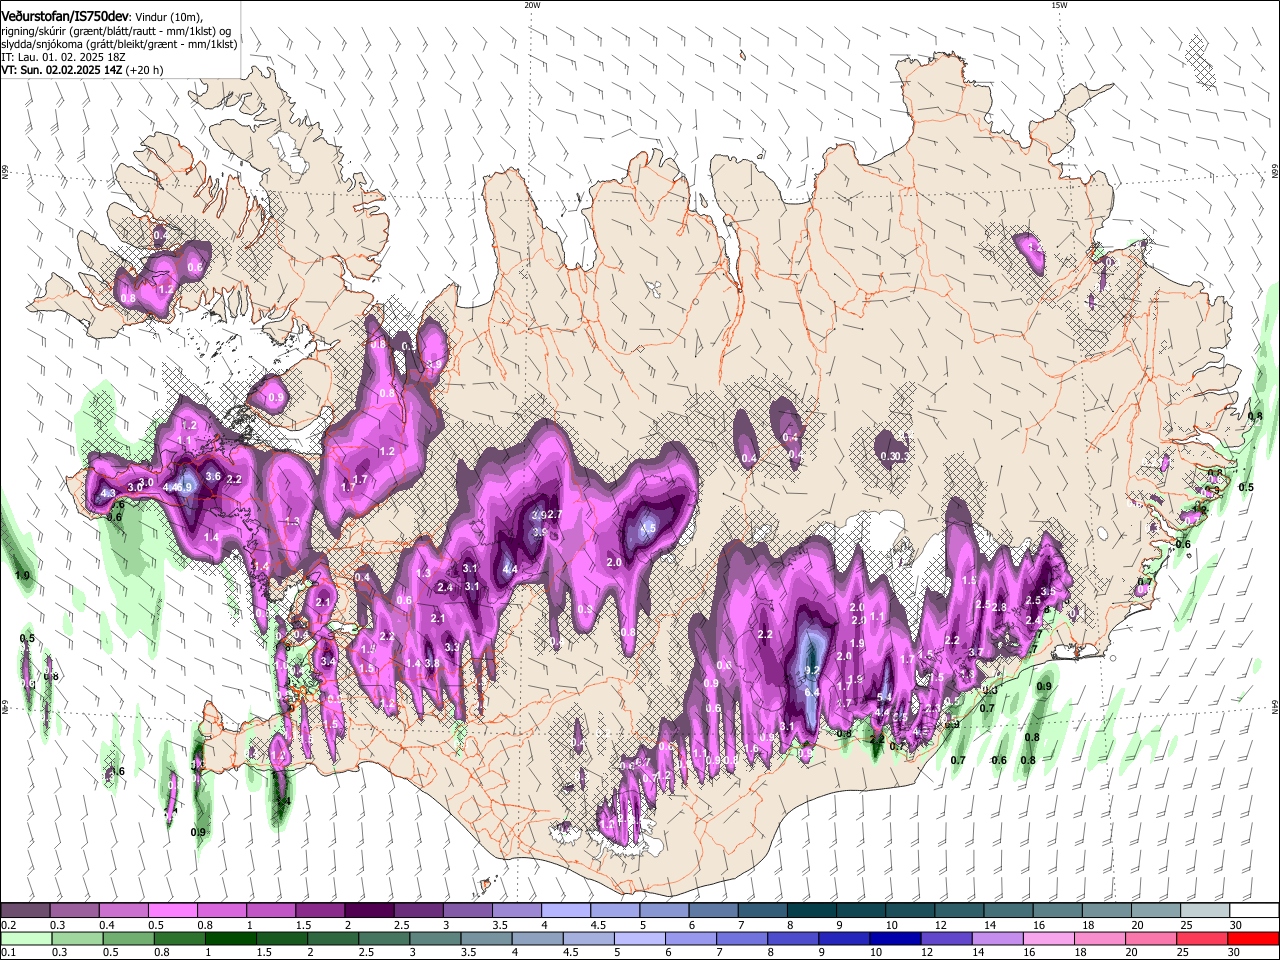Click the 2.7 precipitation value on the map
Screen dimensions: 1280x960
coord(556,514)
